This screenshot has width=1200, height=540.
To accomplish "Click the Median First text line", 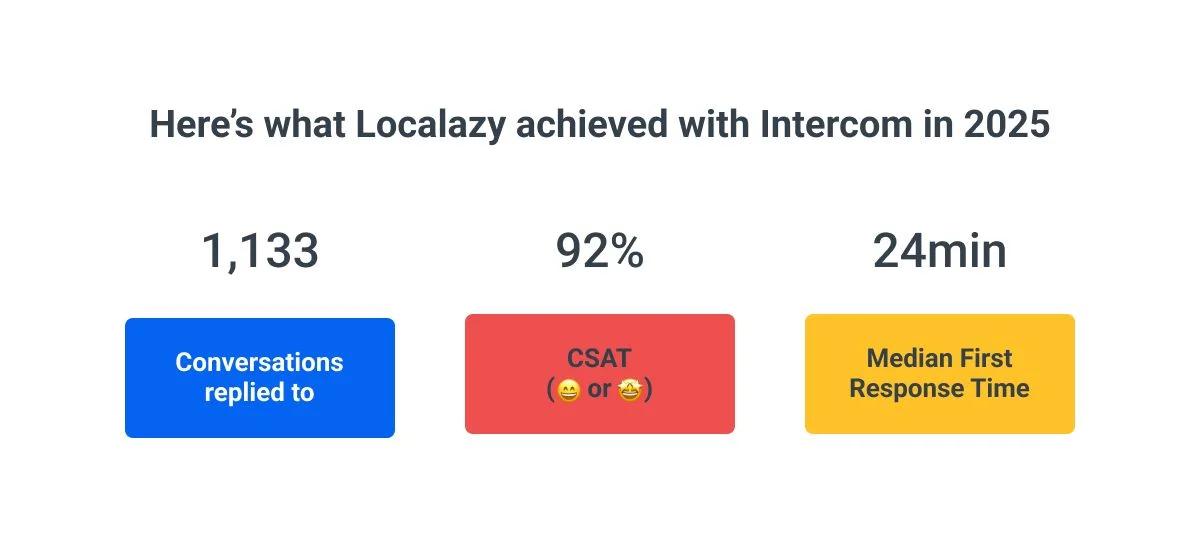I will pyautogui.click(x=940, y=358).
